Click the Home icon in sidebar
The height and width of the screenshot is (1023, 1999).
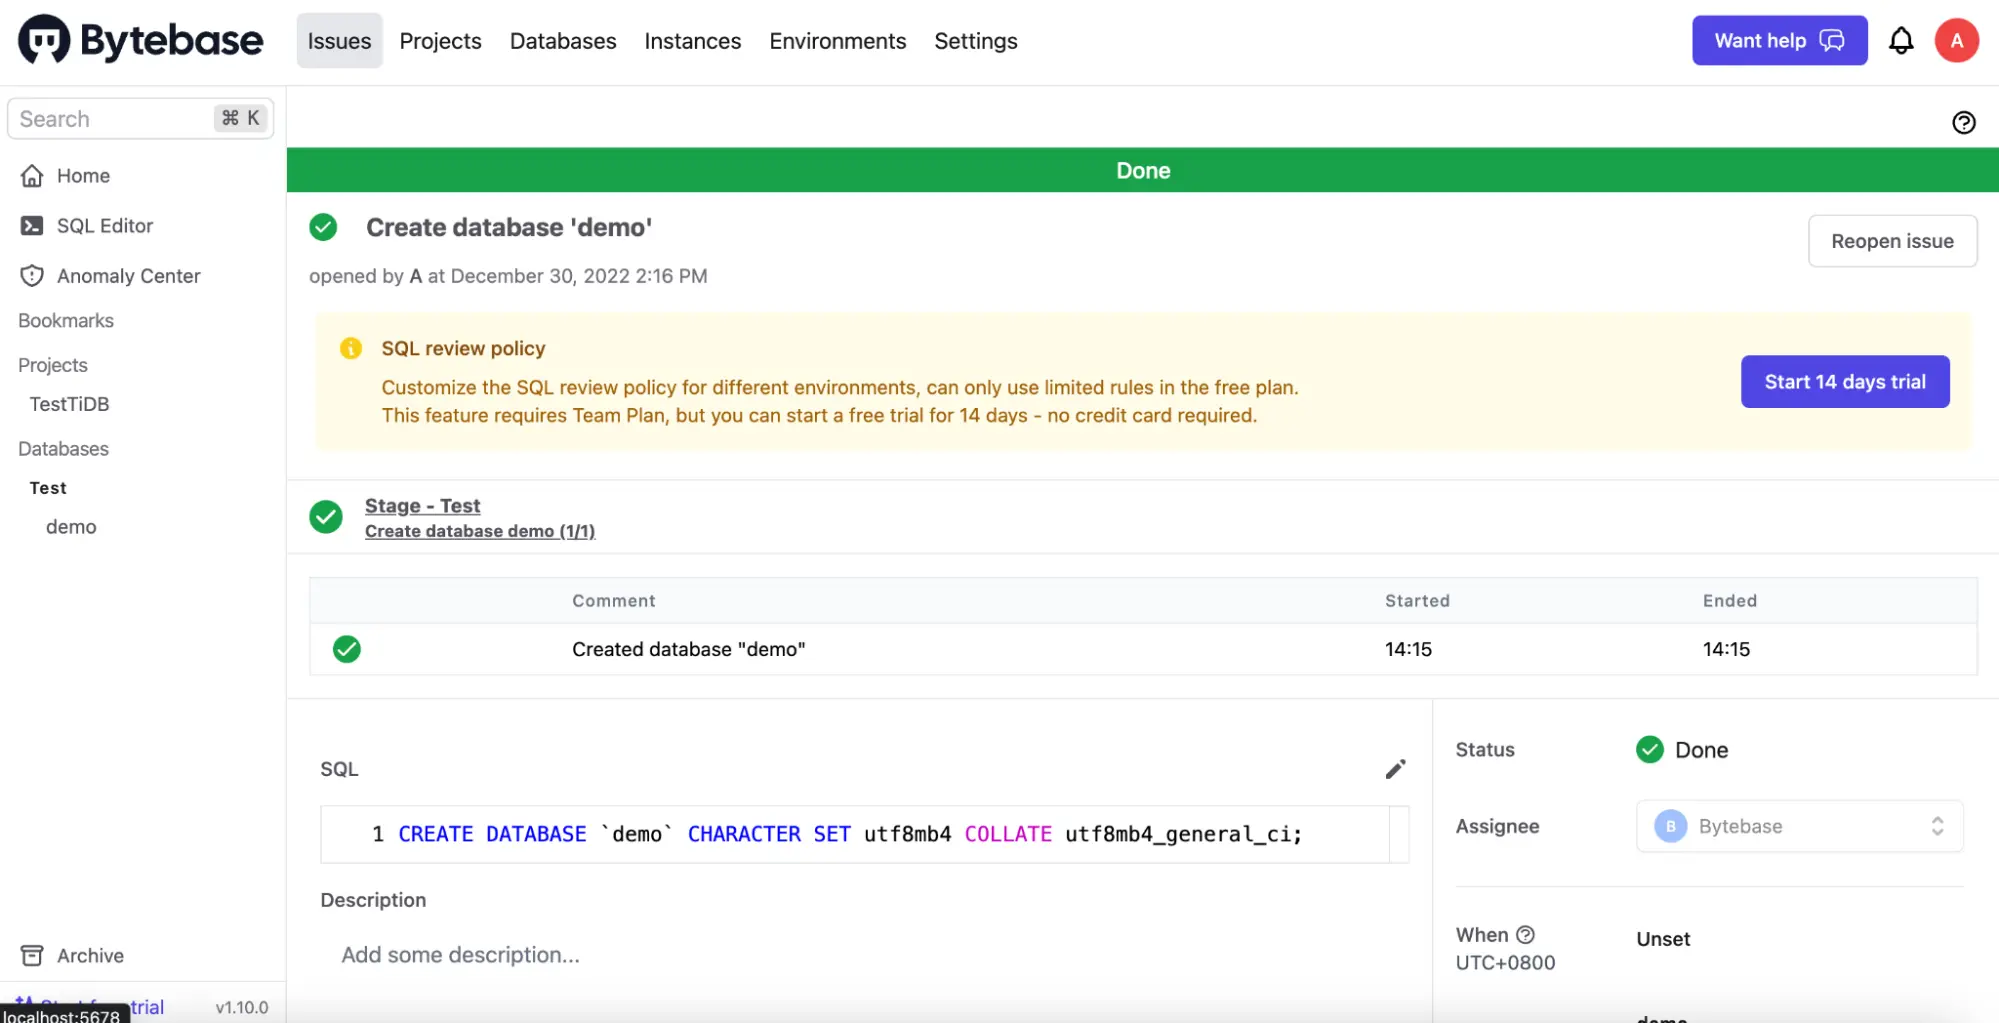(32, 176)
